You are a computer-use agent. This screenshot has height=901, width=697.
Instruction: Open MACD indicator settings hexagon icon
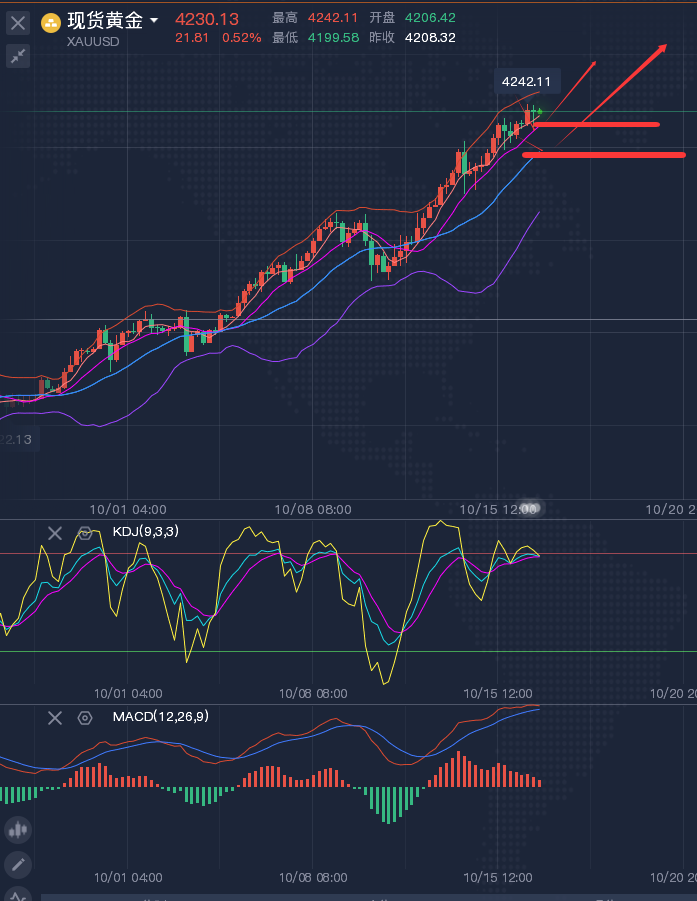coord(85,717)
